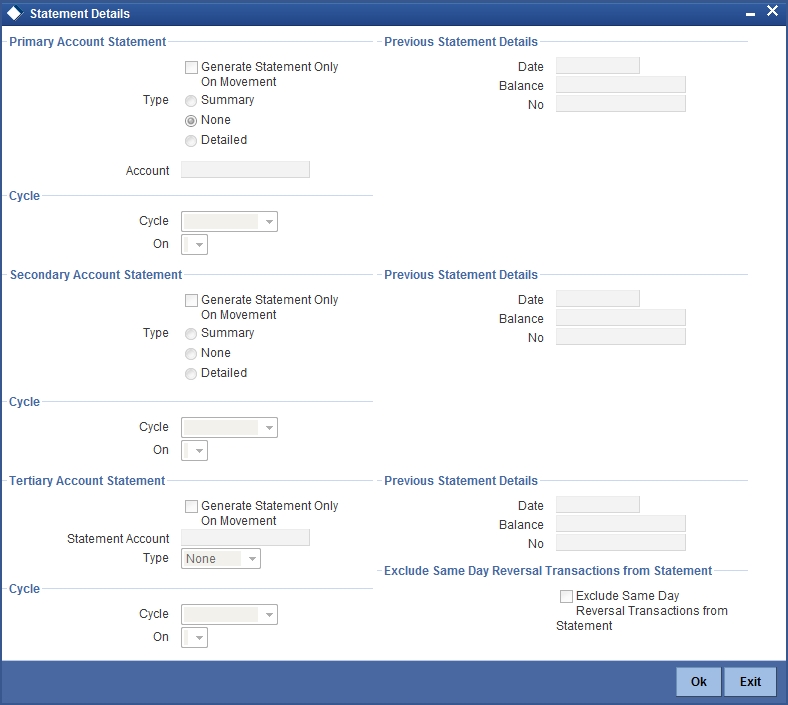Image resolution: width=788 pixels, height=705 pixels.
Task: Select None type for Secondary Account Statement
Action: point(191,354)
